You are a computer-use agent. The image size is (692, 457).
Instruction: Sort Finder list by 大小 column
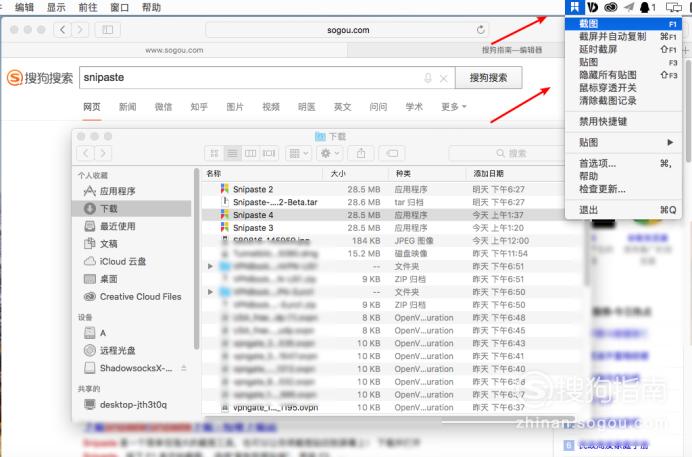356,174
